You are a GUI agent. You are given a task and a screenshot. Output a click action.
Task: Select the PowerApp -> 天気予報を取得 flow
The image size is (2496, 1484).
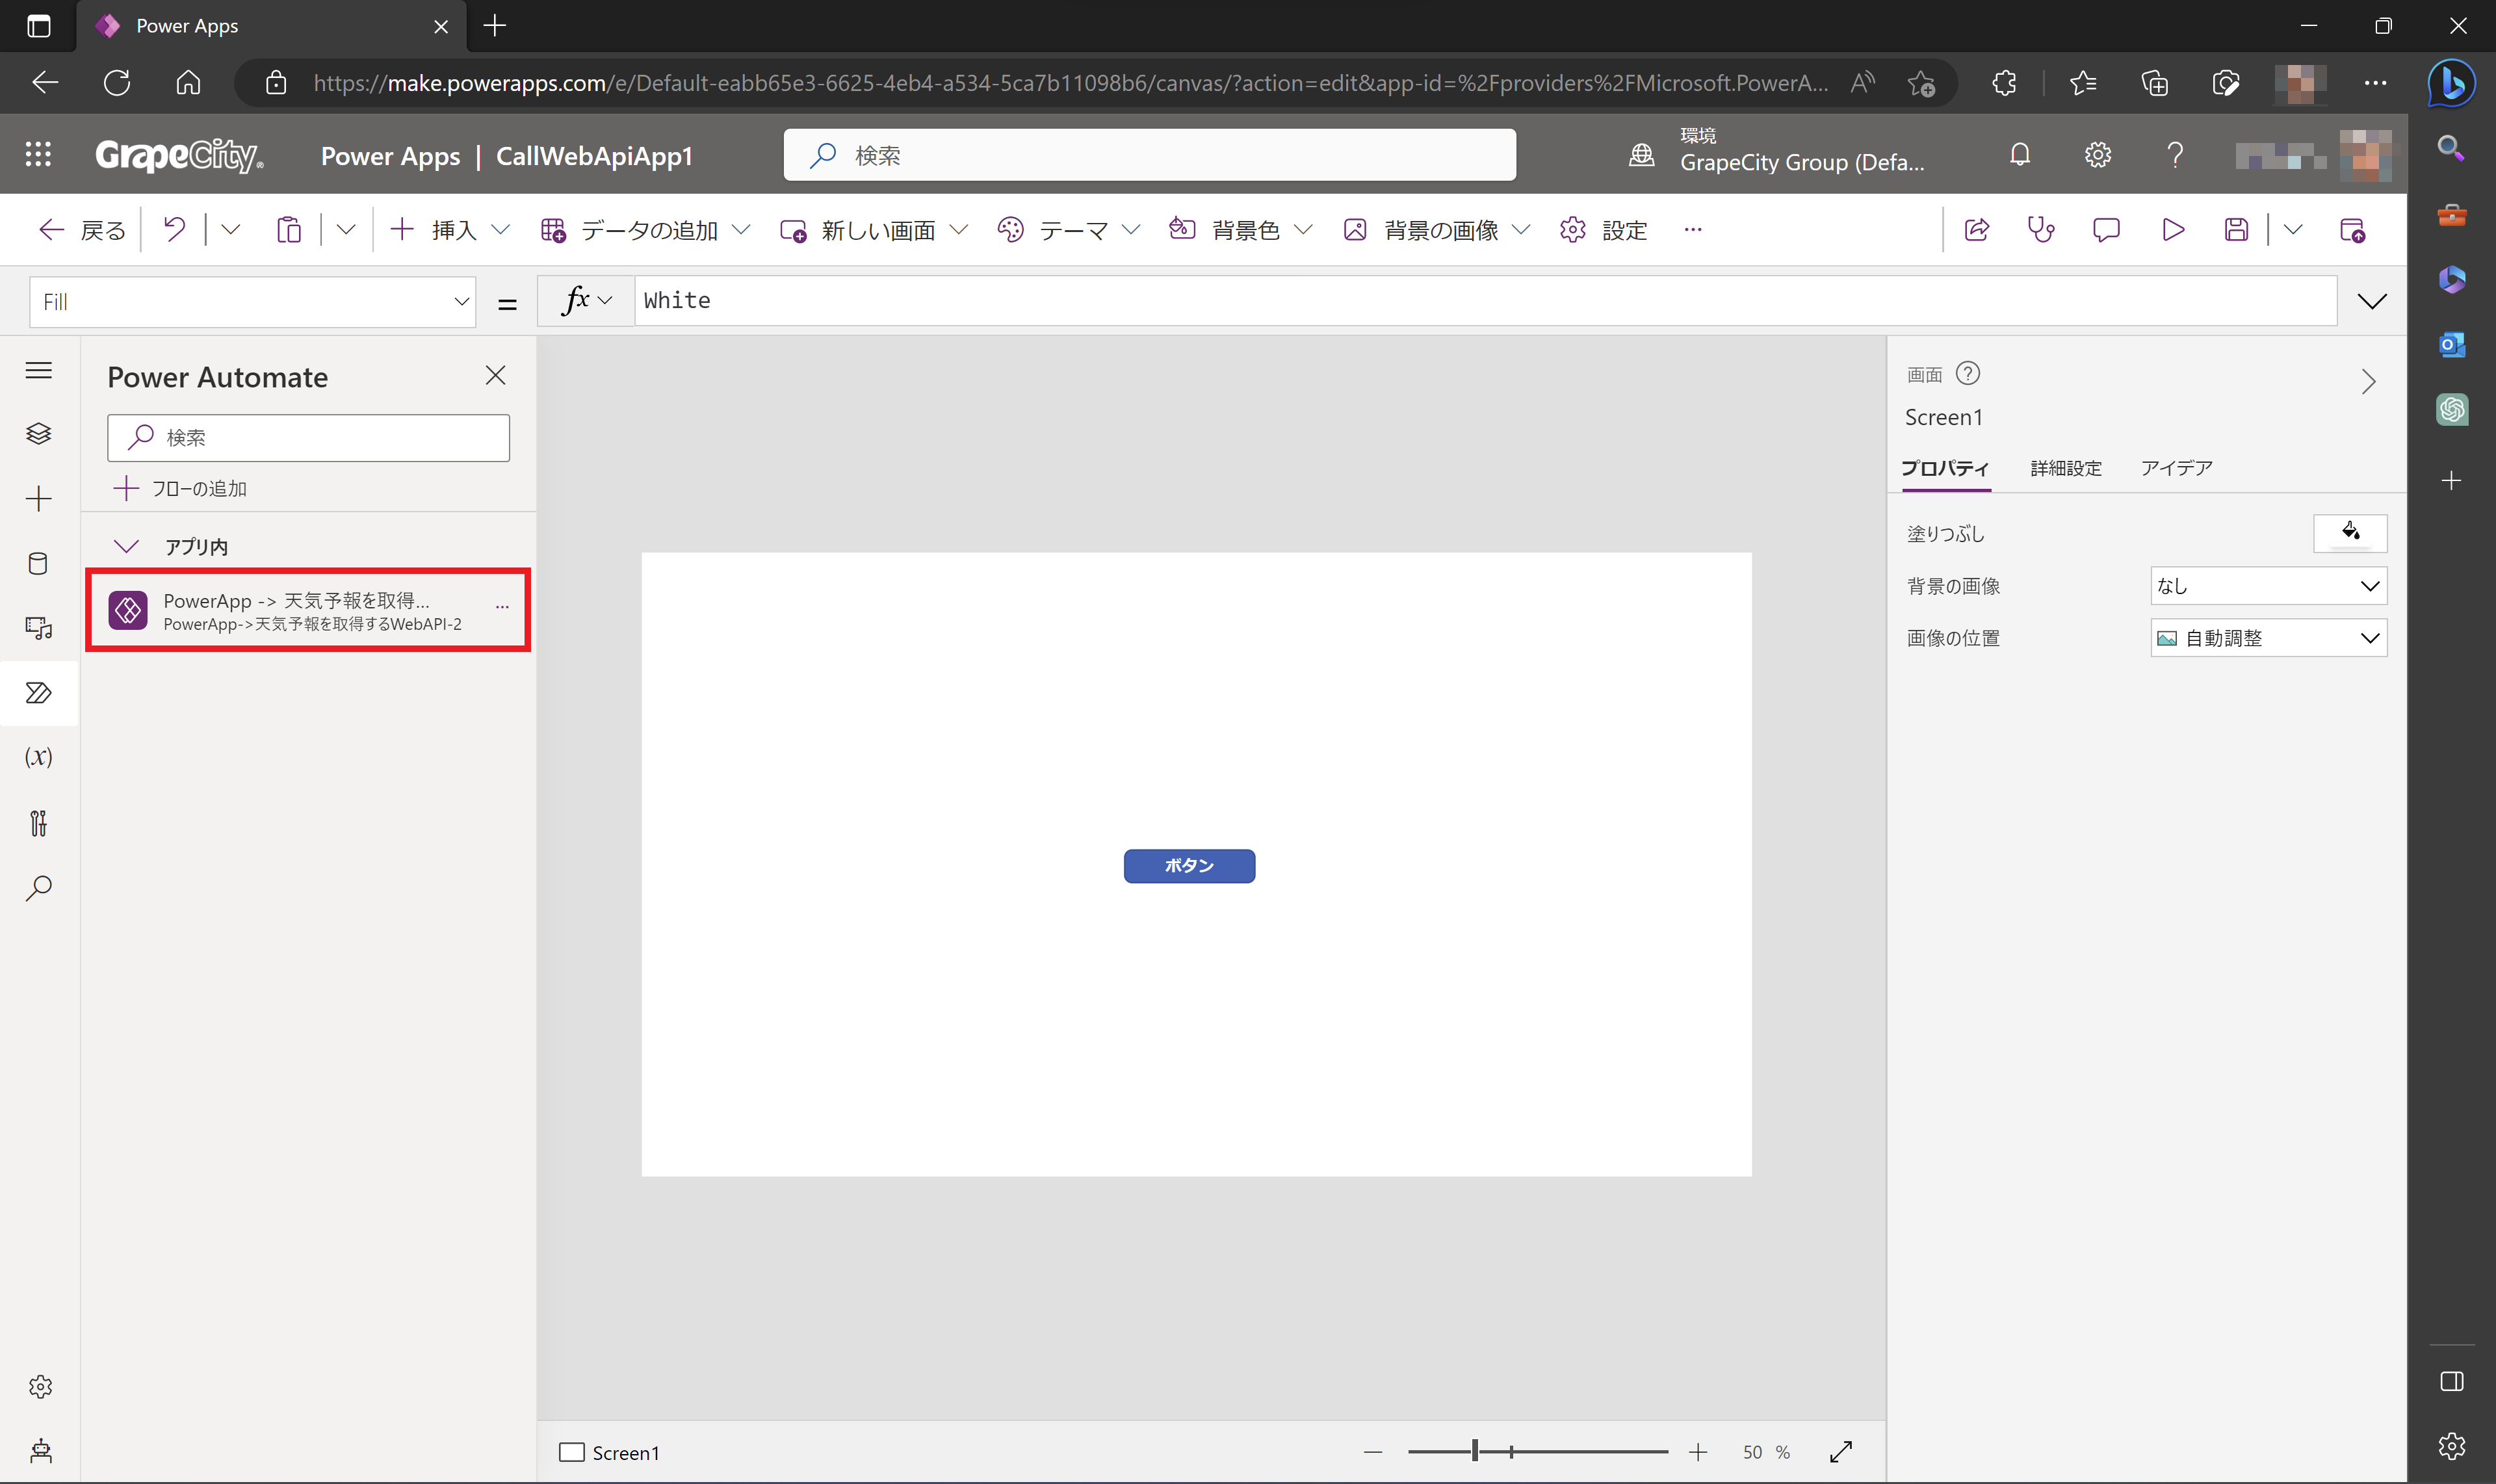[308, 610]
